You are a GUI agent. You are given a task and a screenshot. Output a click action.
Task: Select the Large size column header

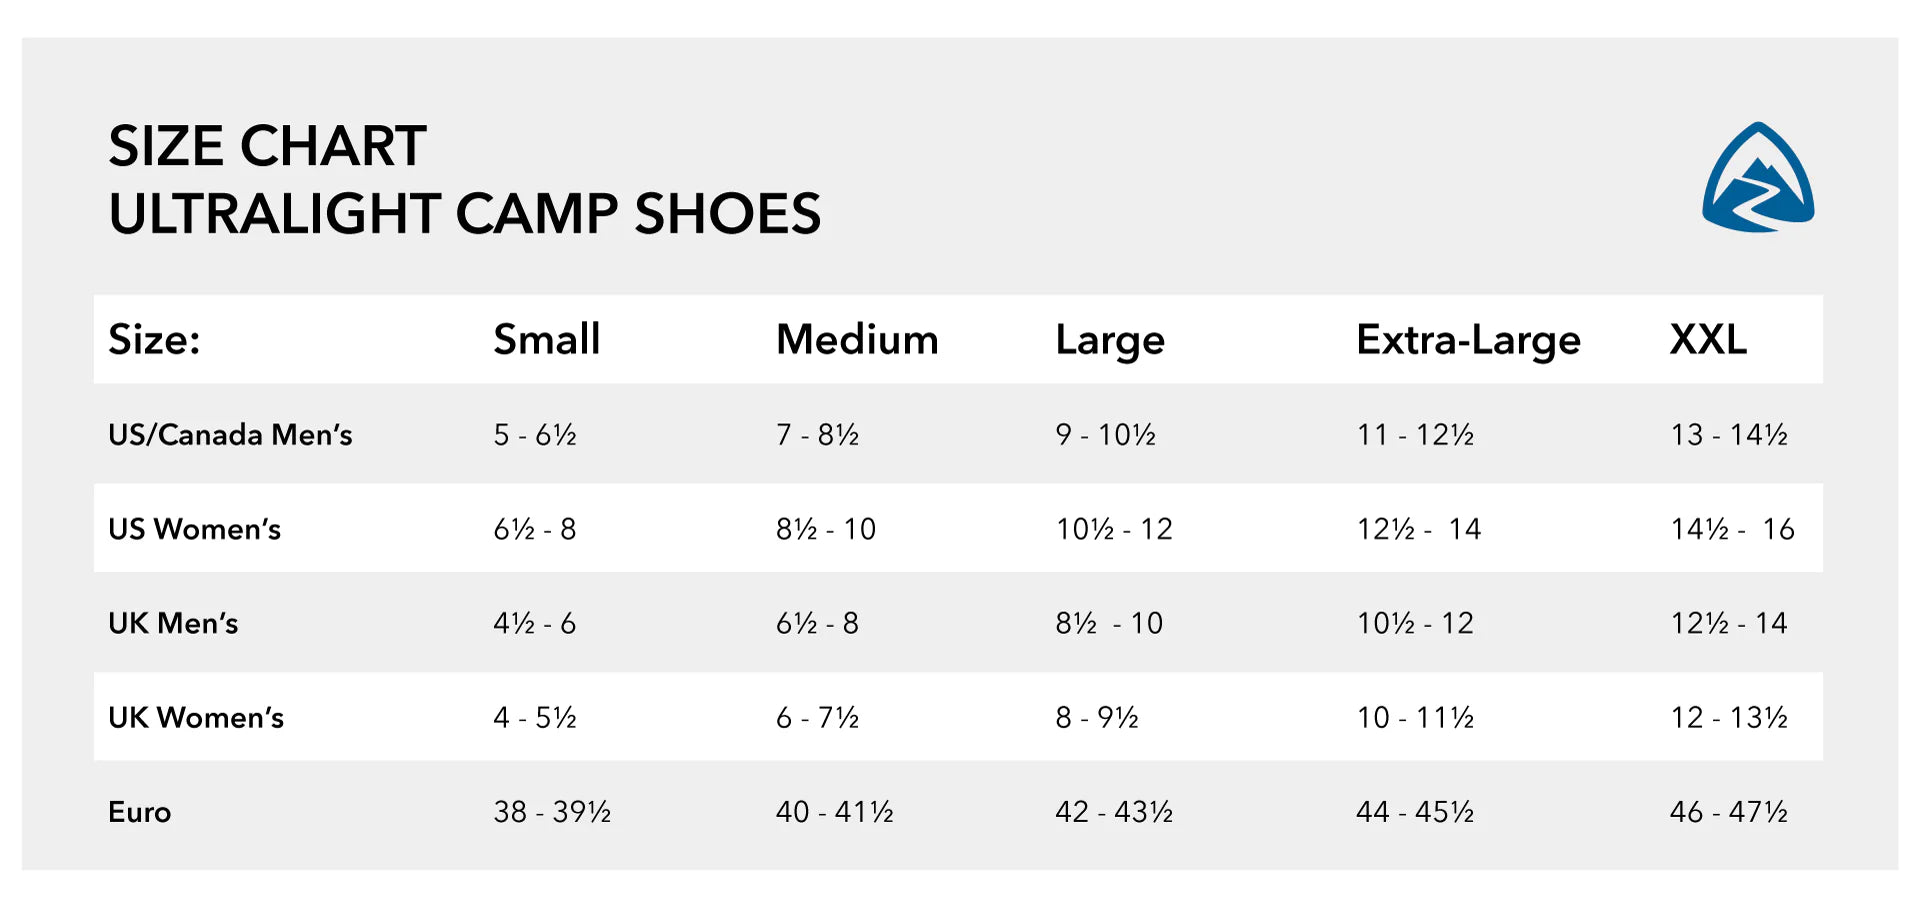coord(1110,340)
